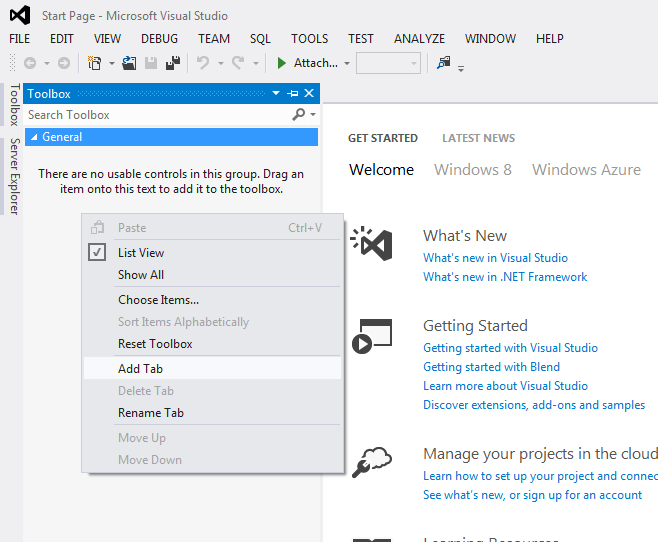Open the Toolbox window position dropdown
The image size is (658, 542).
coord(276,93)
